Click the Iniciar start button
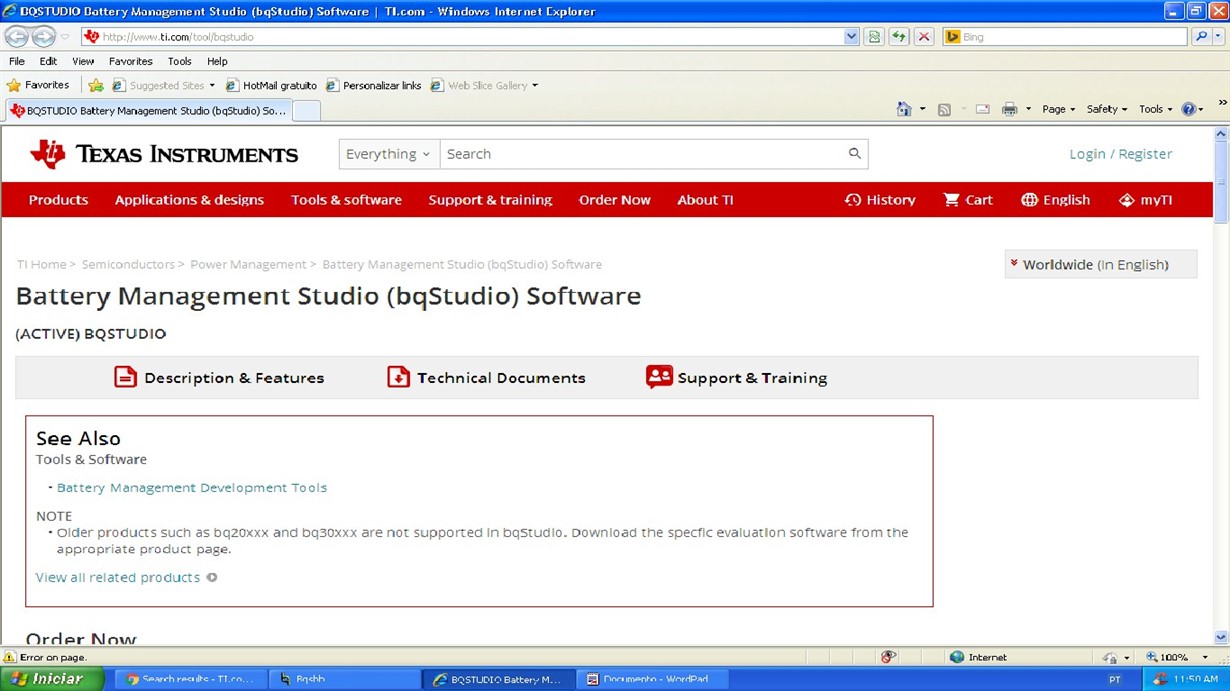The image size is (1230, 691). click(52, 679)
